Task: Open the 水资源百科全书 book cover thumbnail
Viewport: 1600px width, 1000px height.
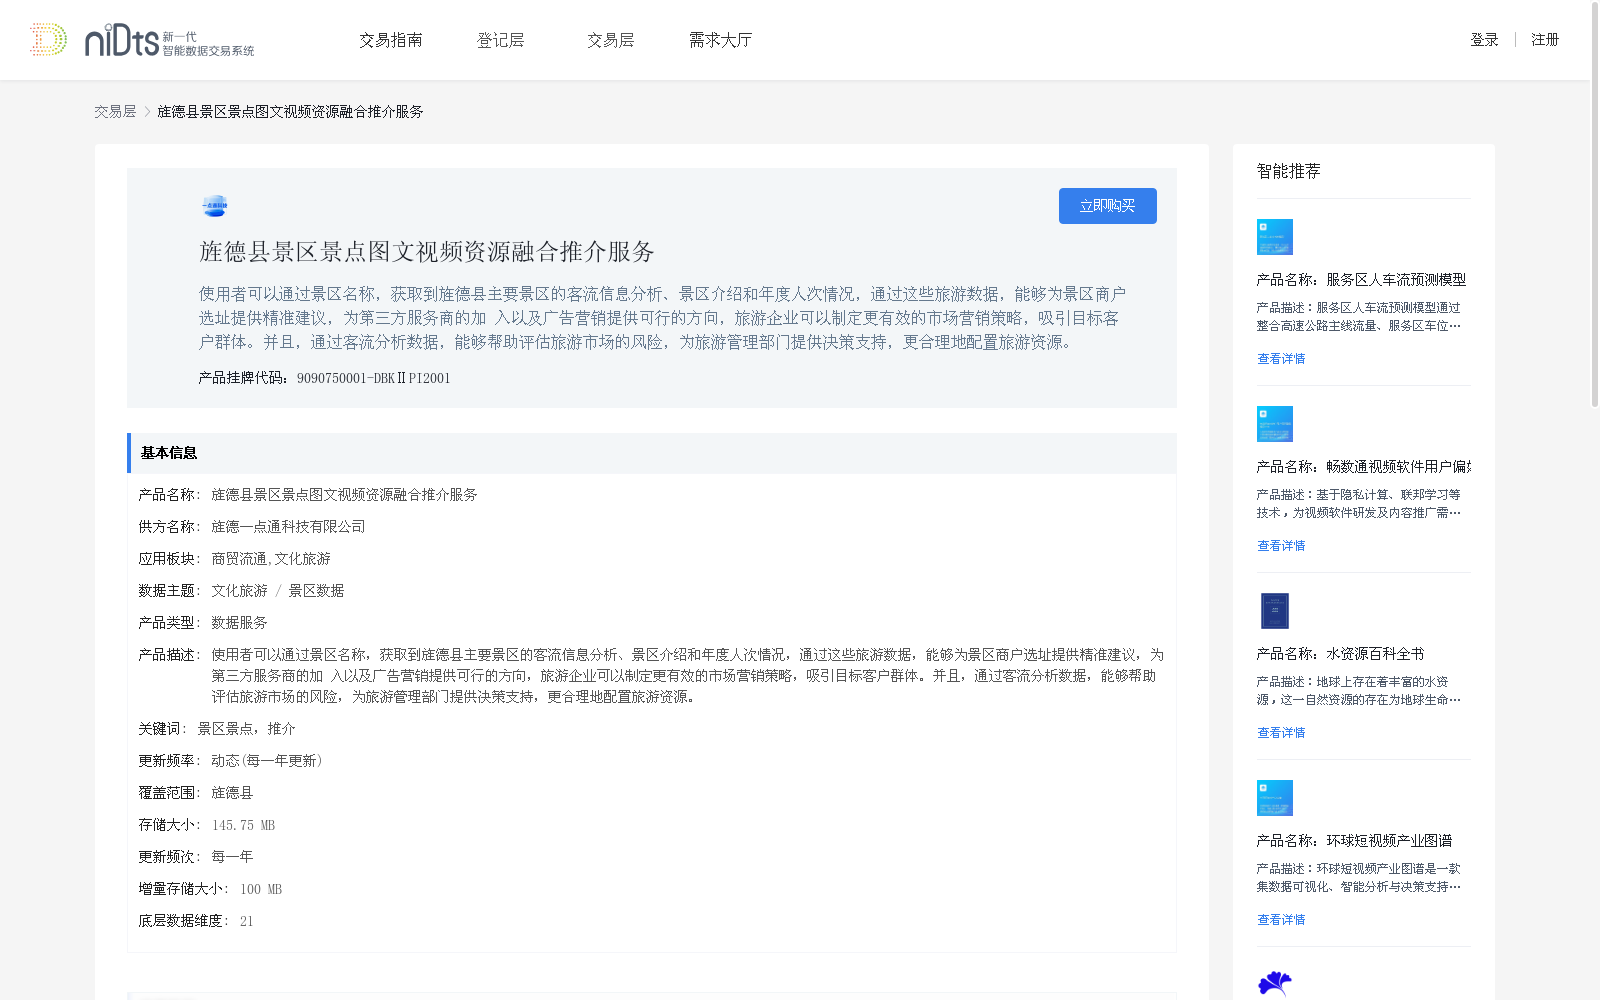Action: tap(1275, 611)
